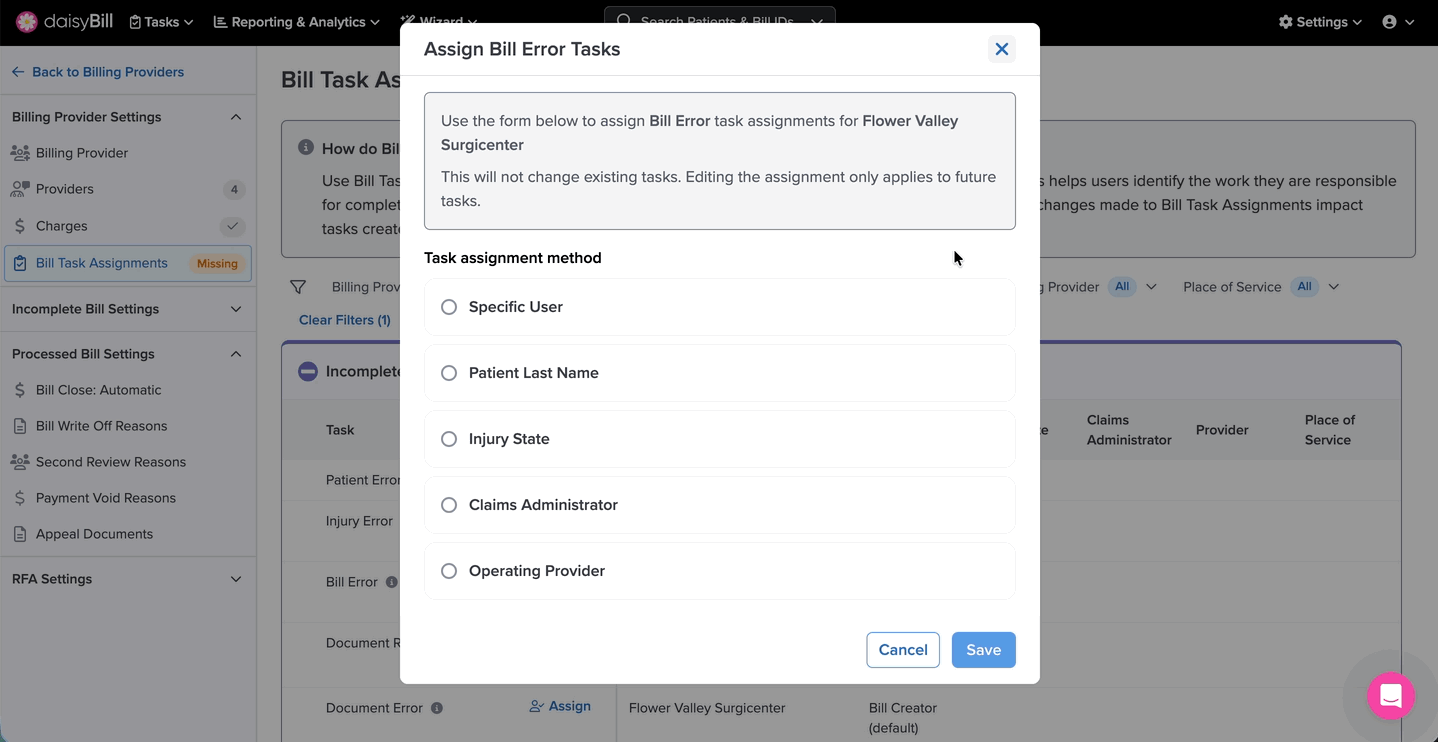Select the Patient Last Name radio button

point(449,373)
